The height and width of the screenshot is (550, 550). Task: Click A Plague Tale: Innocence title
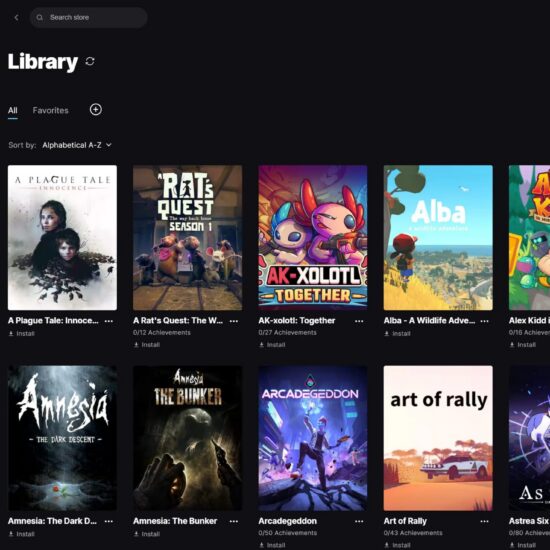tap(53, 321)
